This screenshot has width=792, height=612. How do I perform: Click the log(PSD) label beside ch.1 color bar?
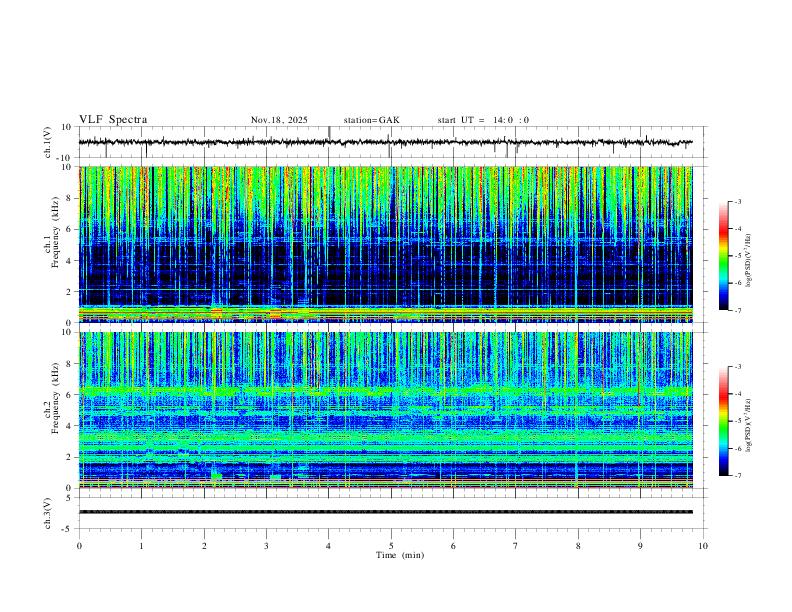click(748, 261)
